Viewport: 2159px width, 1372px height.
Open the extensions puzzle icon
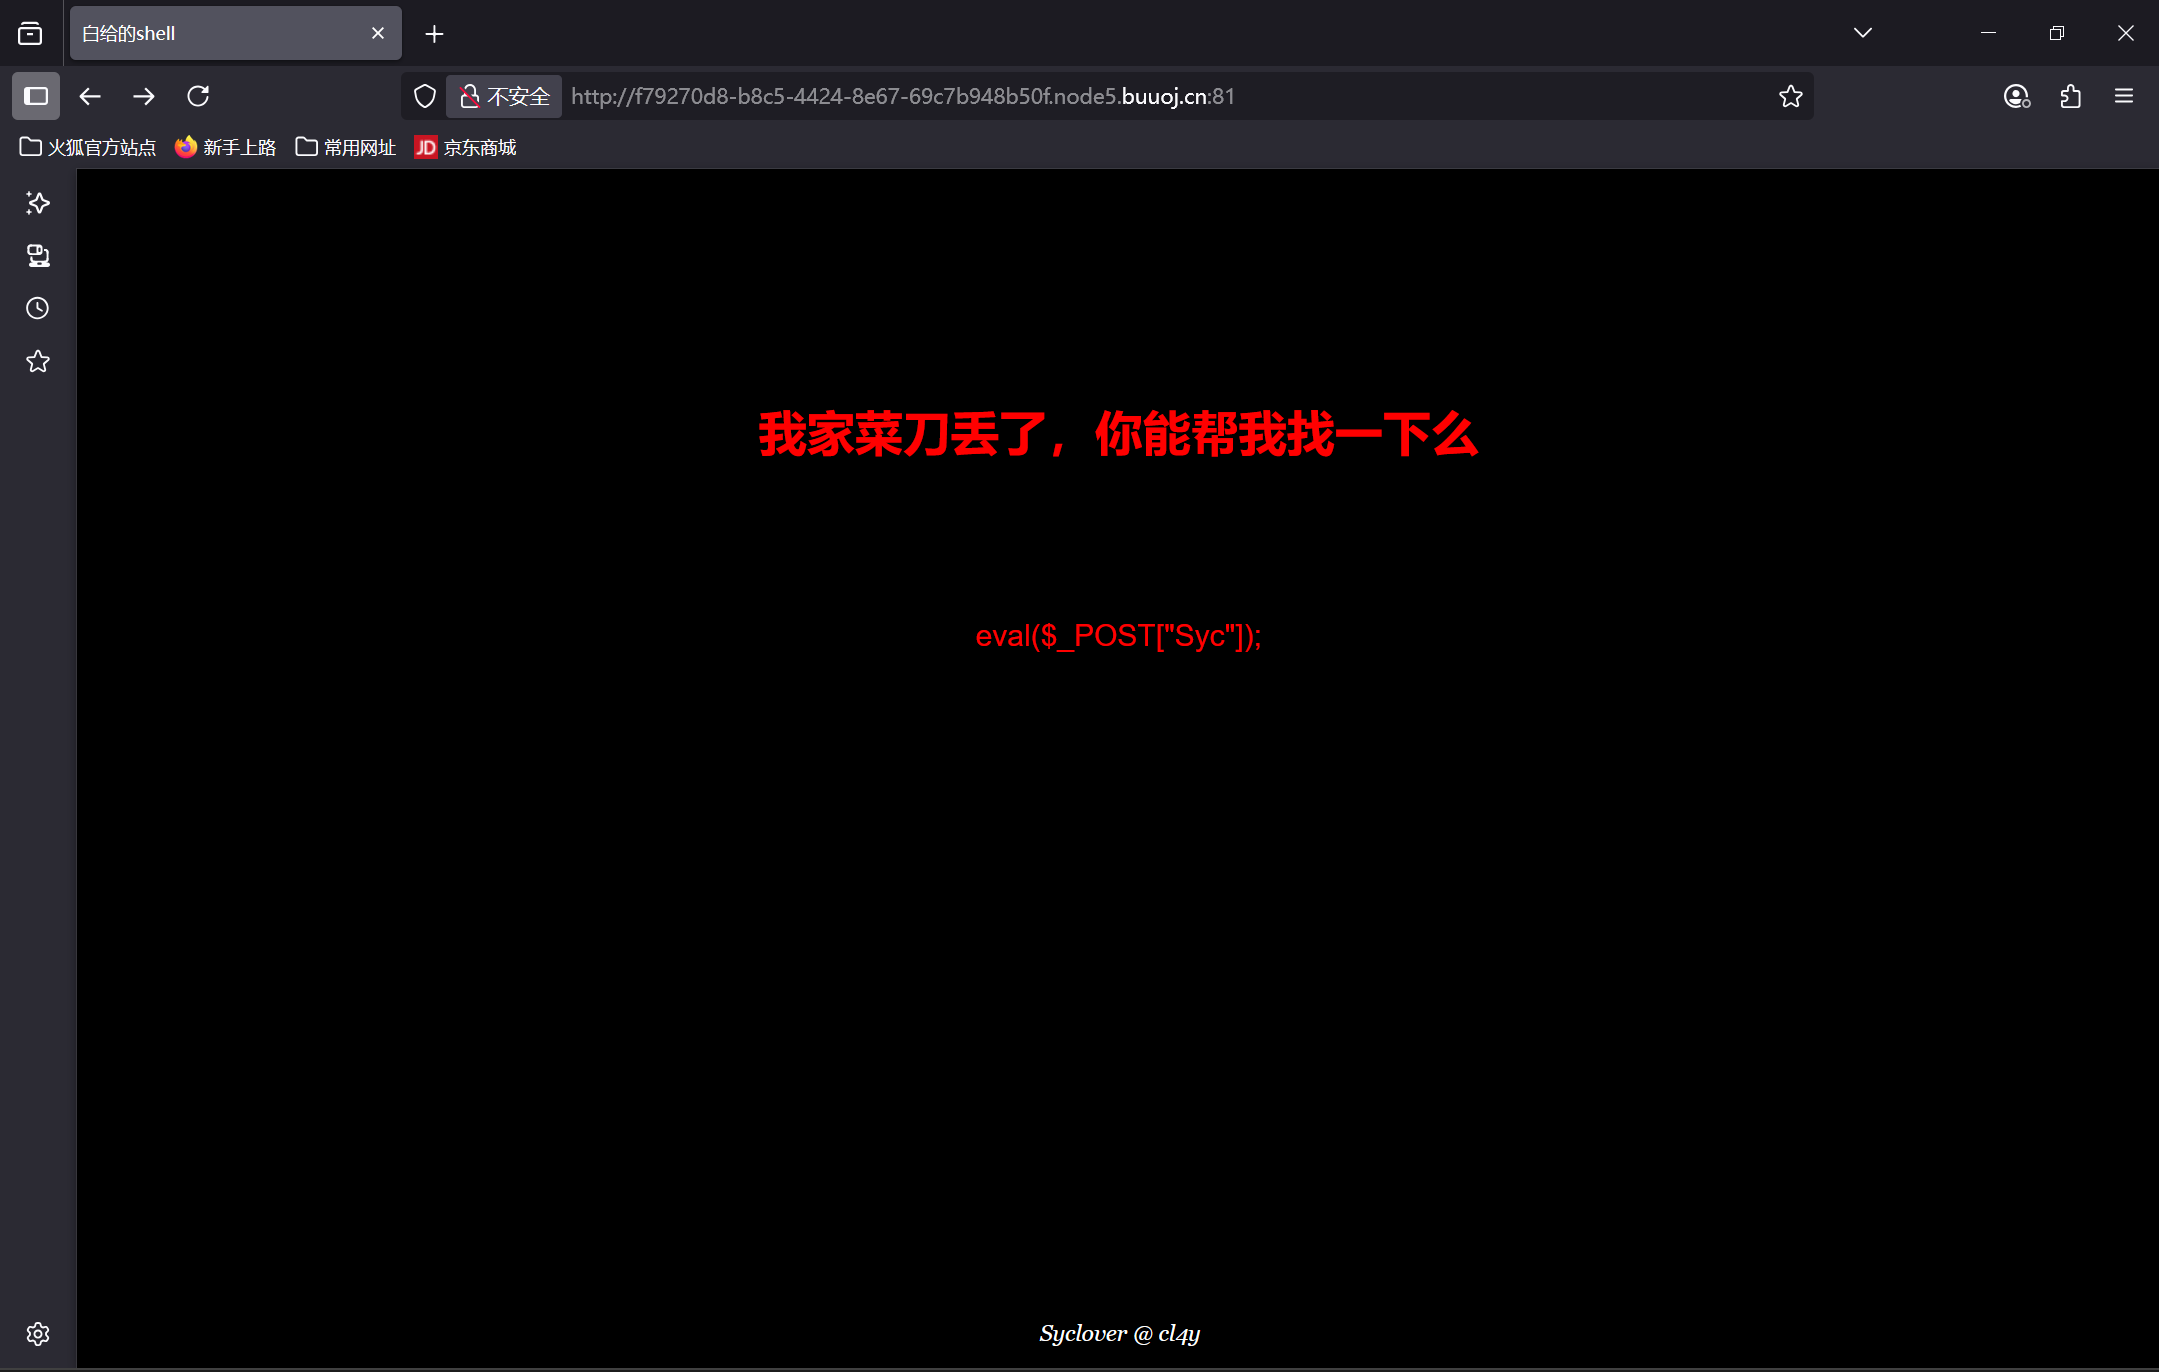coord(2070,96)
